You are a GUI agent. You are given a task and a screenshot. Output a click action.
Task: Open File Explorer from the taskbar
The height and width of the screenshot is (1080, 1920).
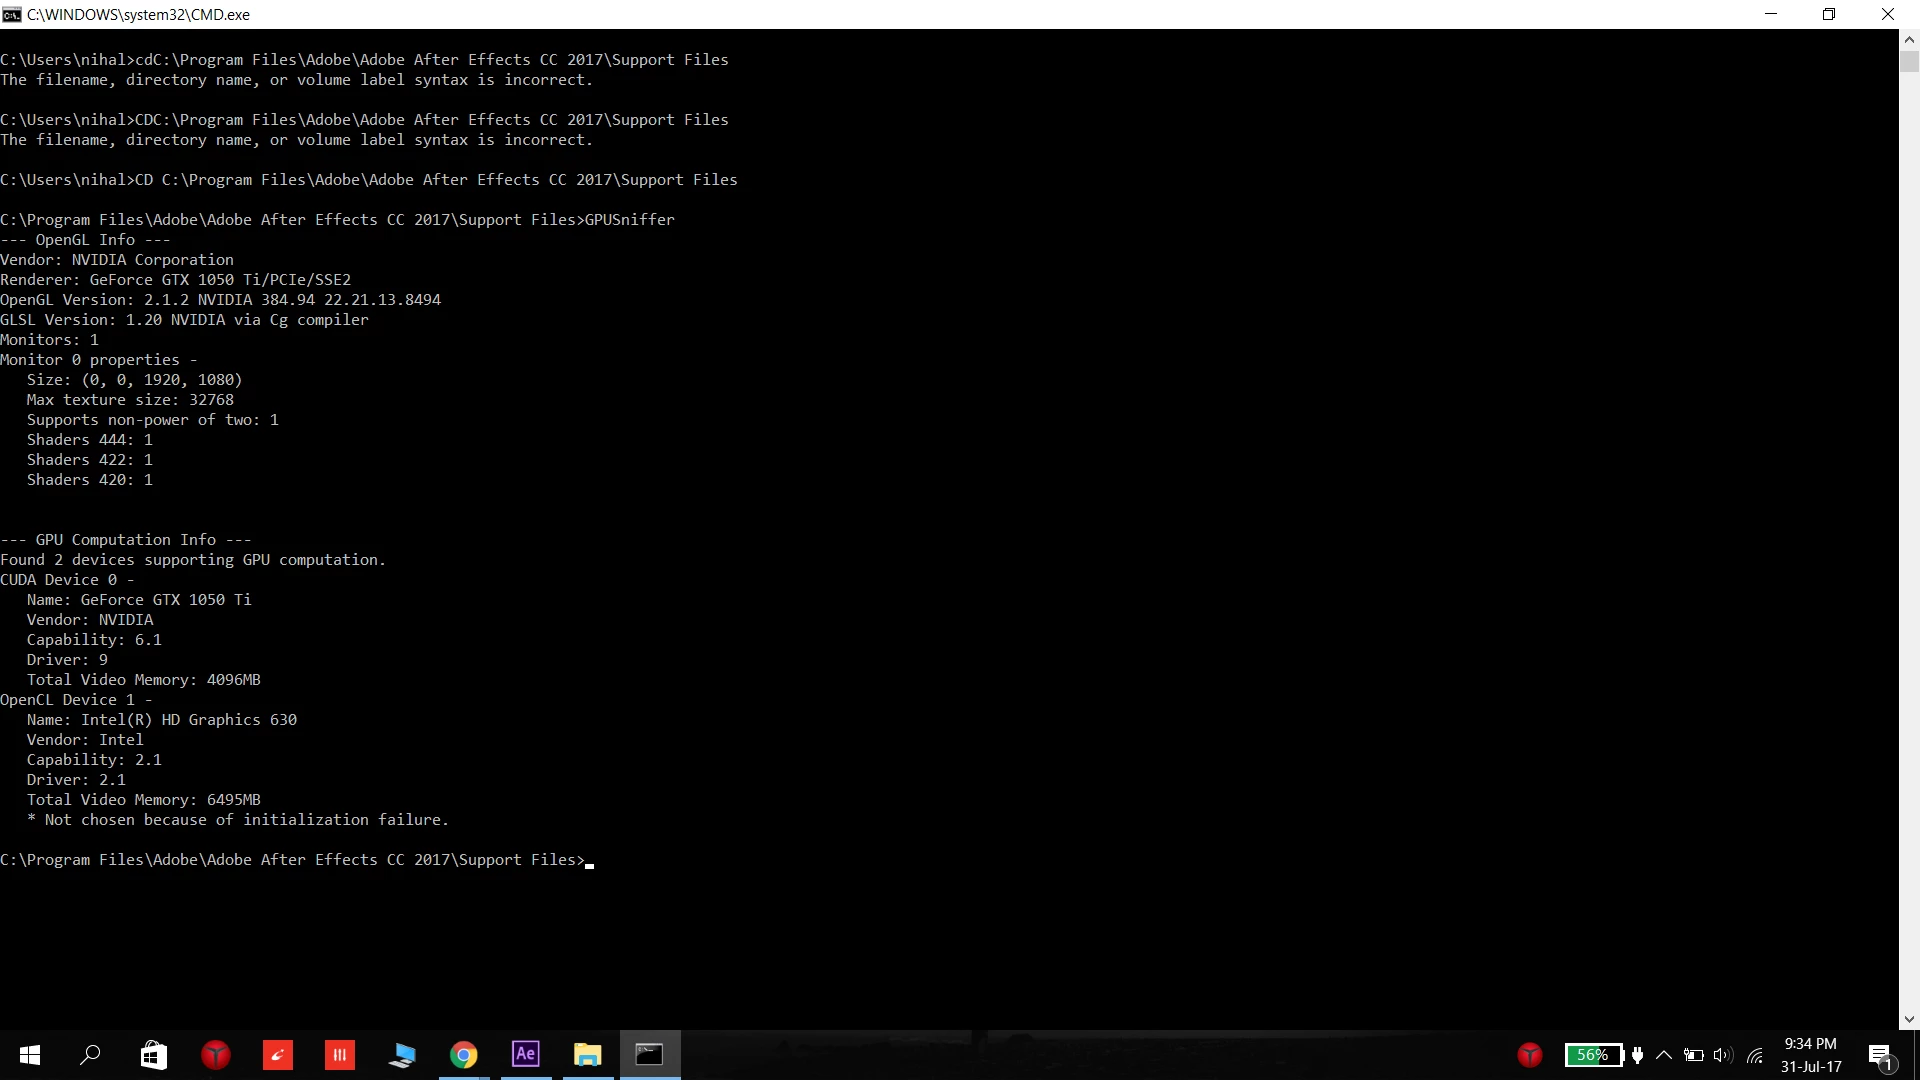click(x=588, y=1055)
